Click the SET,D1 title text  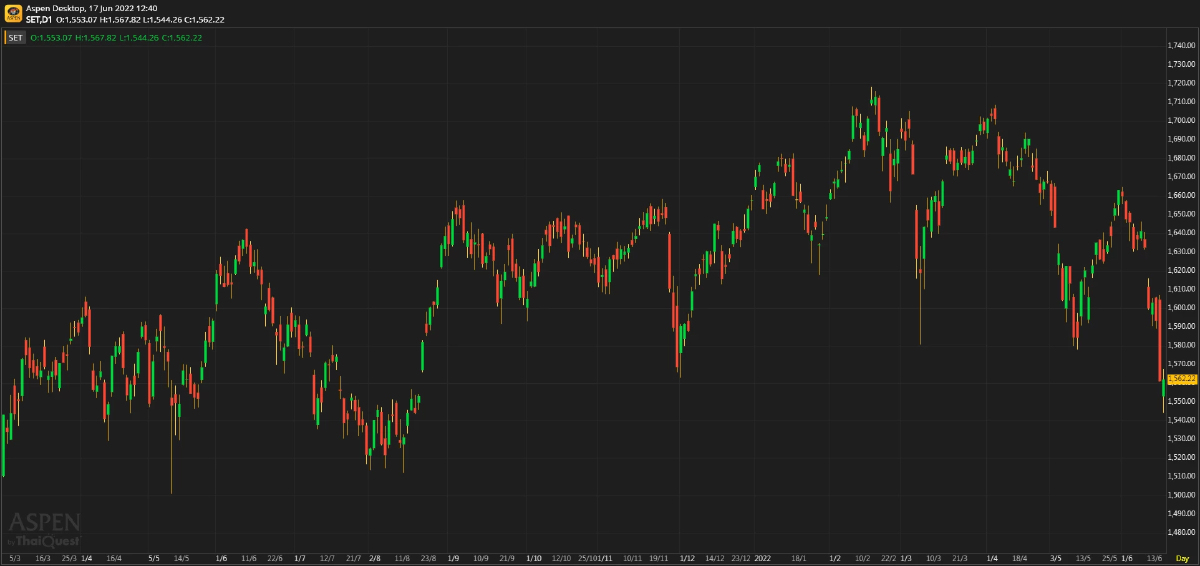click(40, 20)
